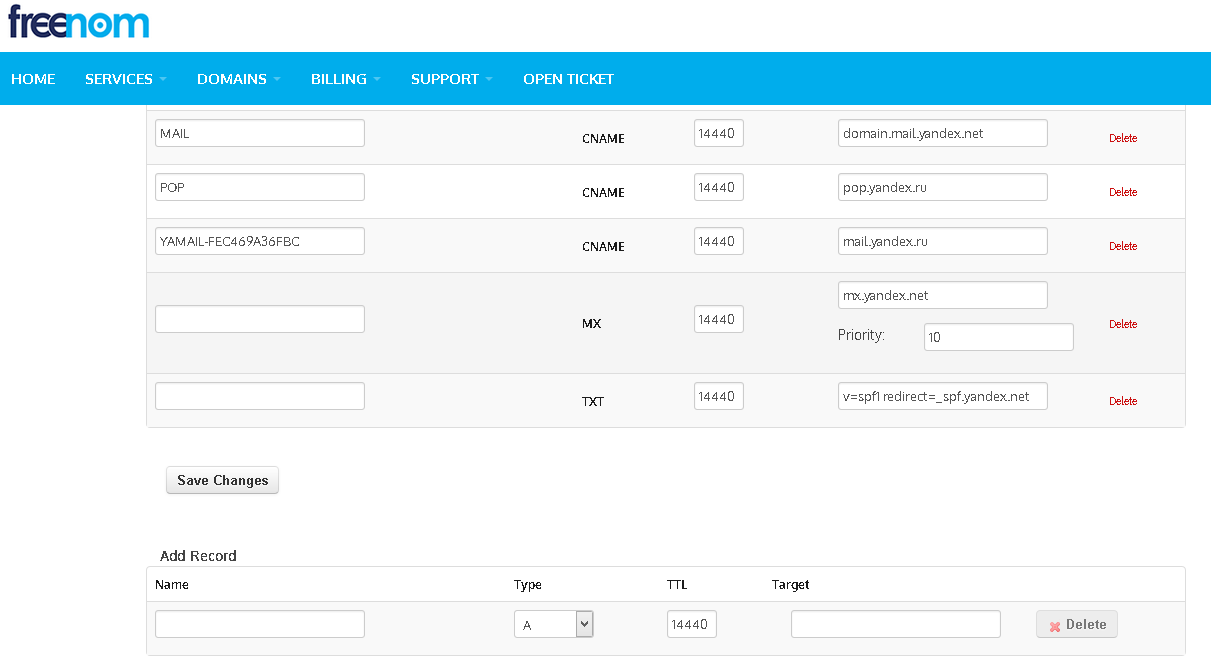This screenshot has height=671, width=1211.
Task: Click the YAMAIL-FEC469A36FBC name field
Action: [x=260, y=241]
